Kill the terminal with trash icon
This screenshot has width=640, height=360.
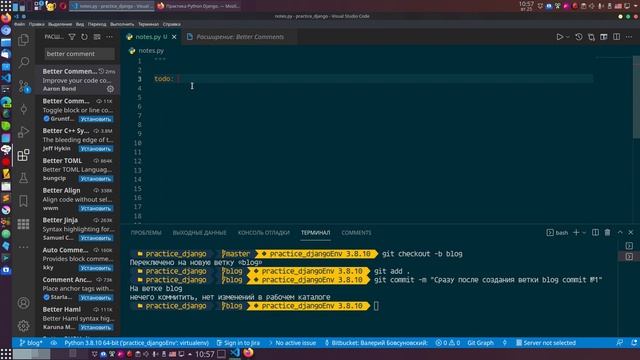pos(607,232)
